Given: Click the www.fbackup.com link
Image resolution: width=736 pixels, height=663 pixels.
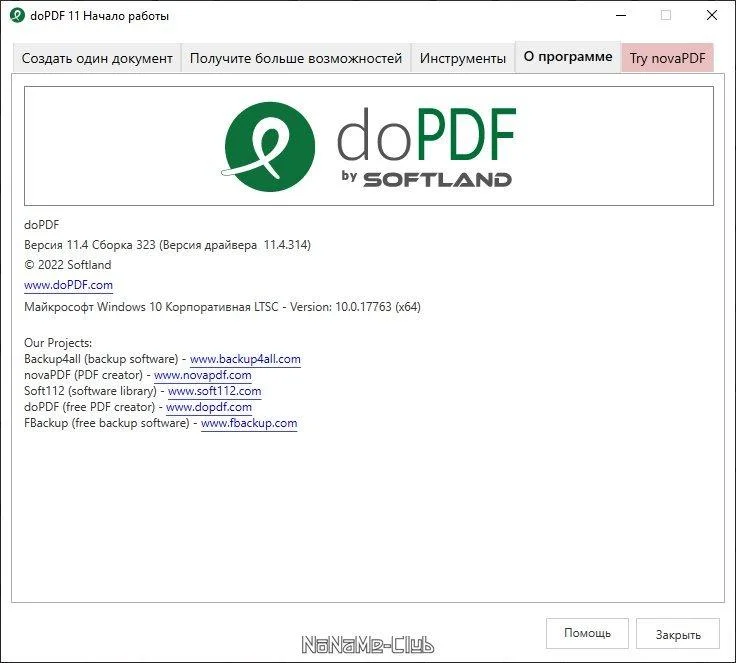Looking at the screenshot, I should tap(249, 423).
